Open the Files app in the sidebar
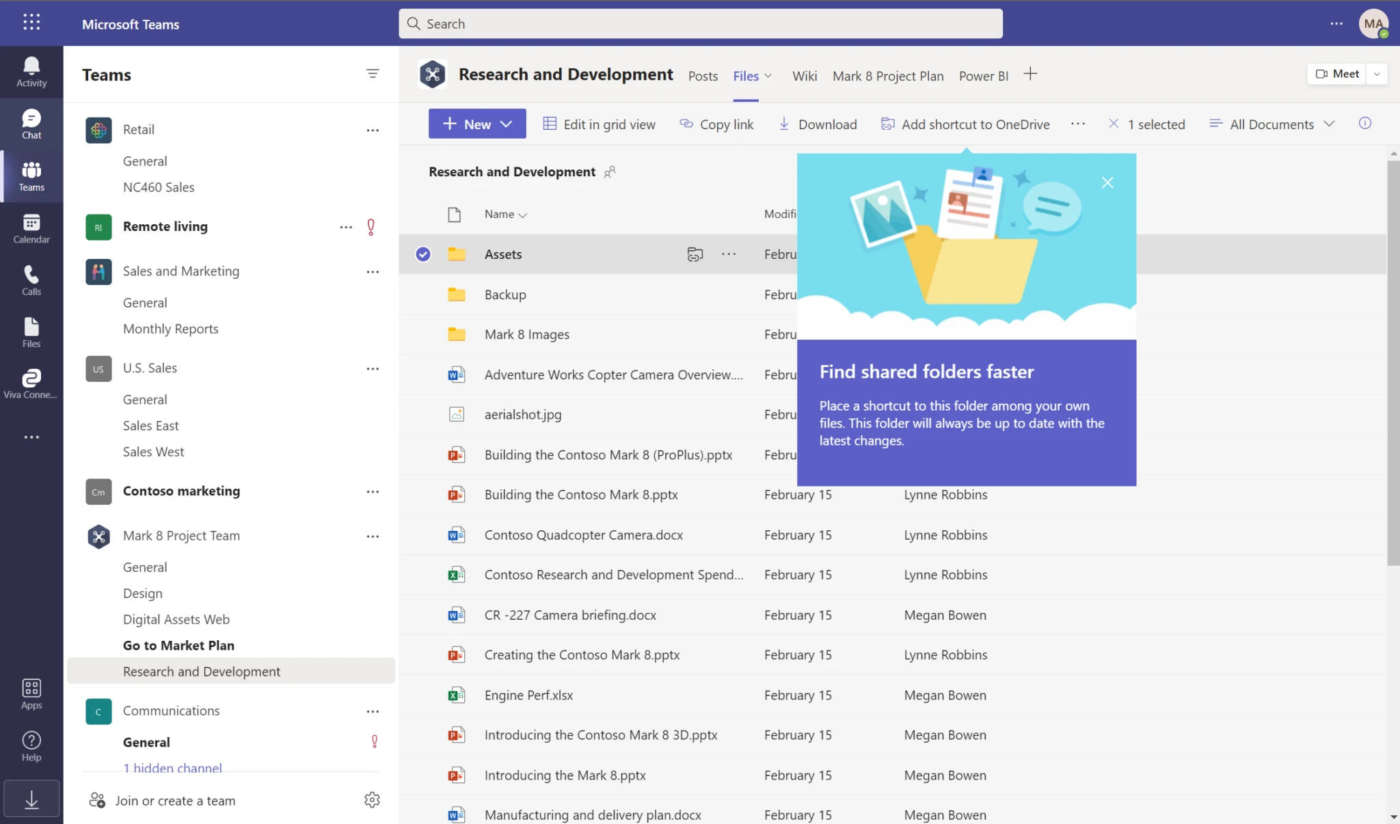This screenshot has height=824, width=1400. tap(31, 330)
